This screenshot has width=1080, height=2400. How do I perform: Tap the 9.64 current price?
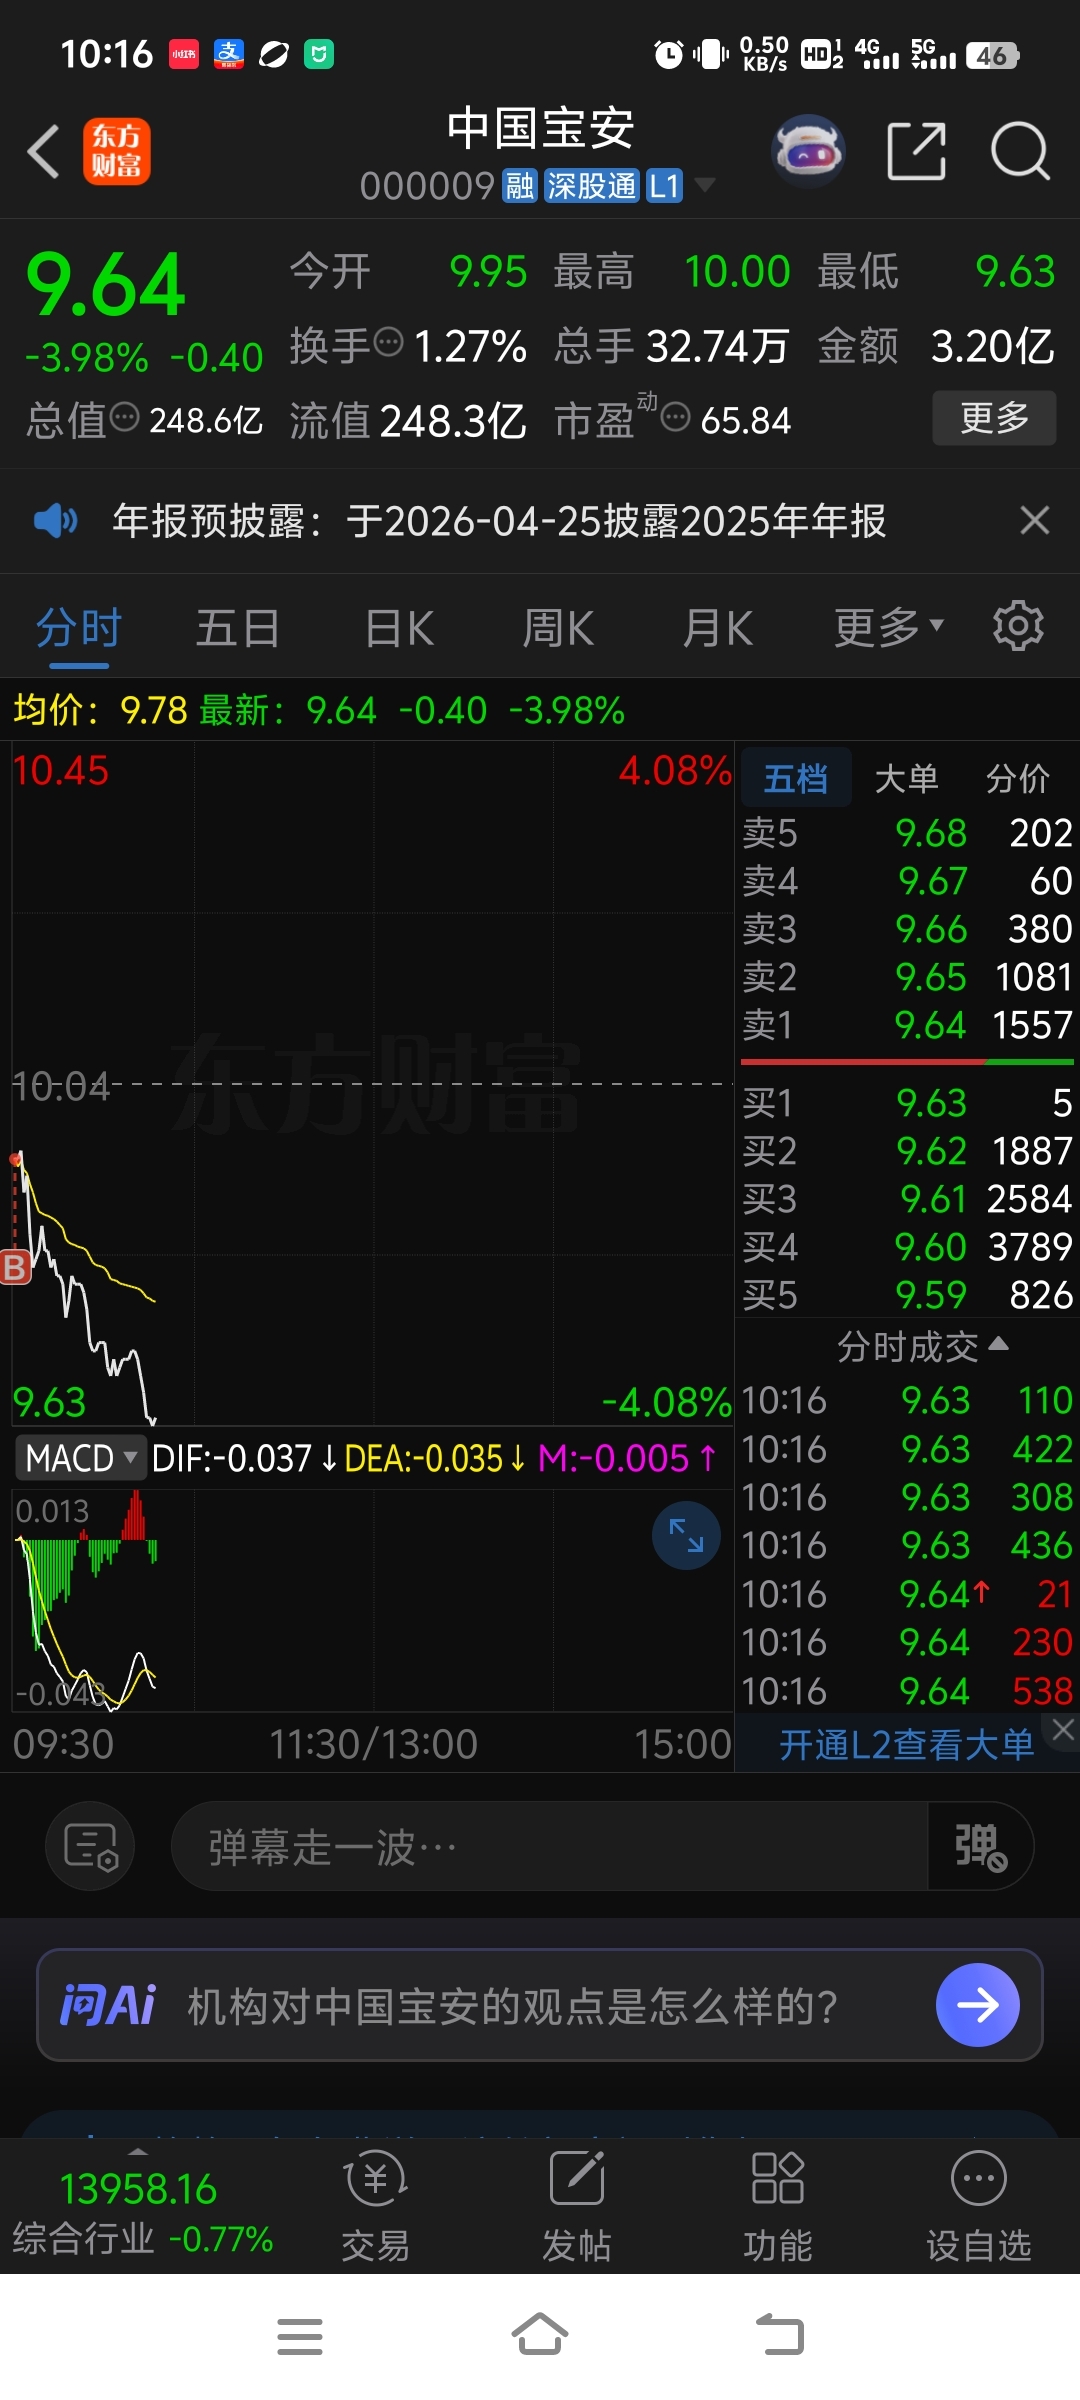pyautogui.click(x=106, y=285)
